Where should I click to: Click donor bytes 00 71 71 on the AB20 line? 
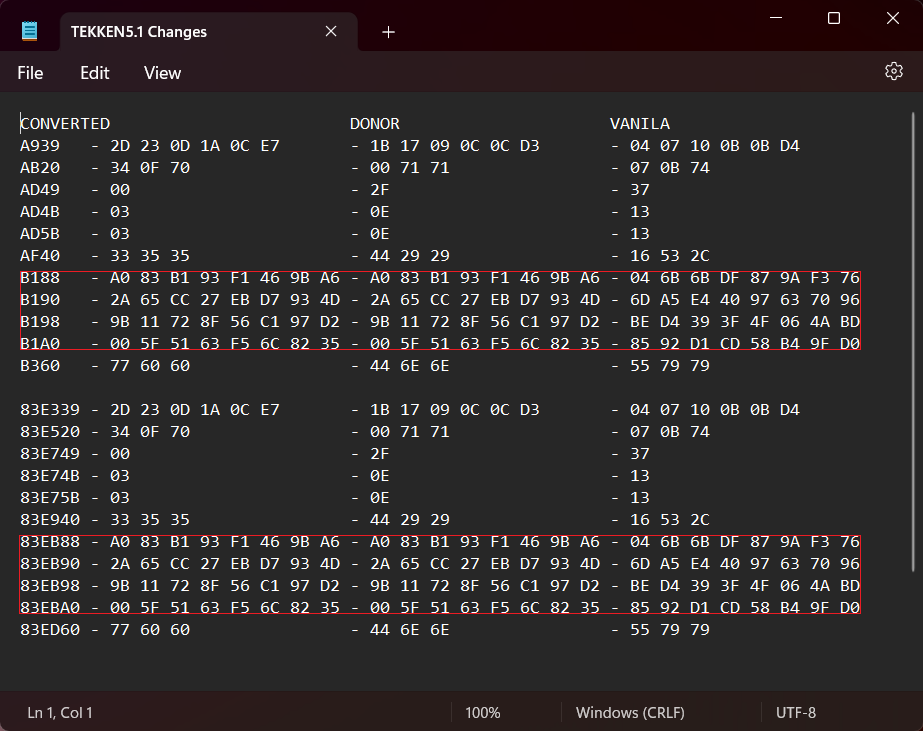pos(410,168)
